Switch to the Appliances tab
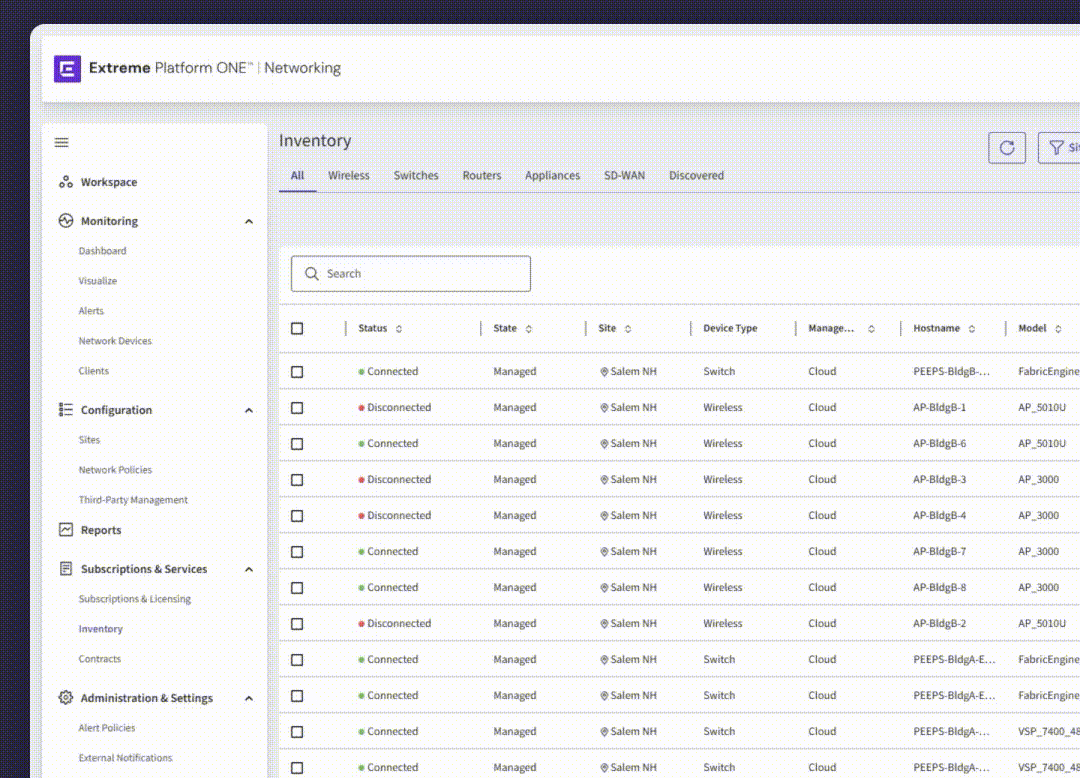The height and width of the screenshot is (778, 1080). coord(552,176)
